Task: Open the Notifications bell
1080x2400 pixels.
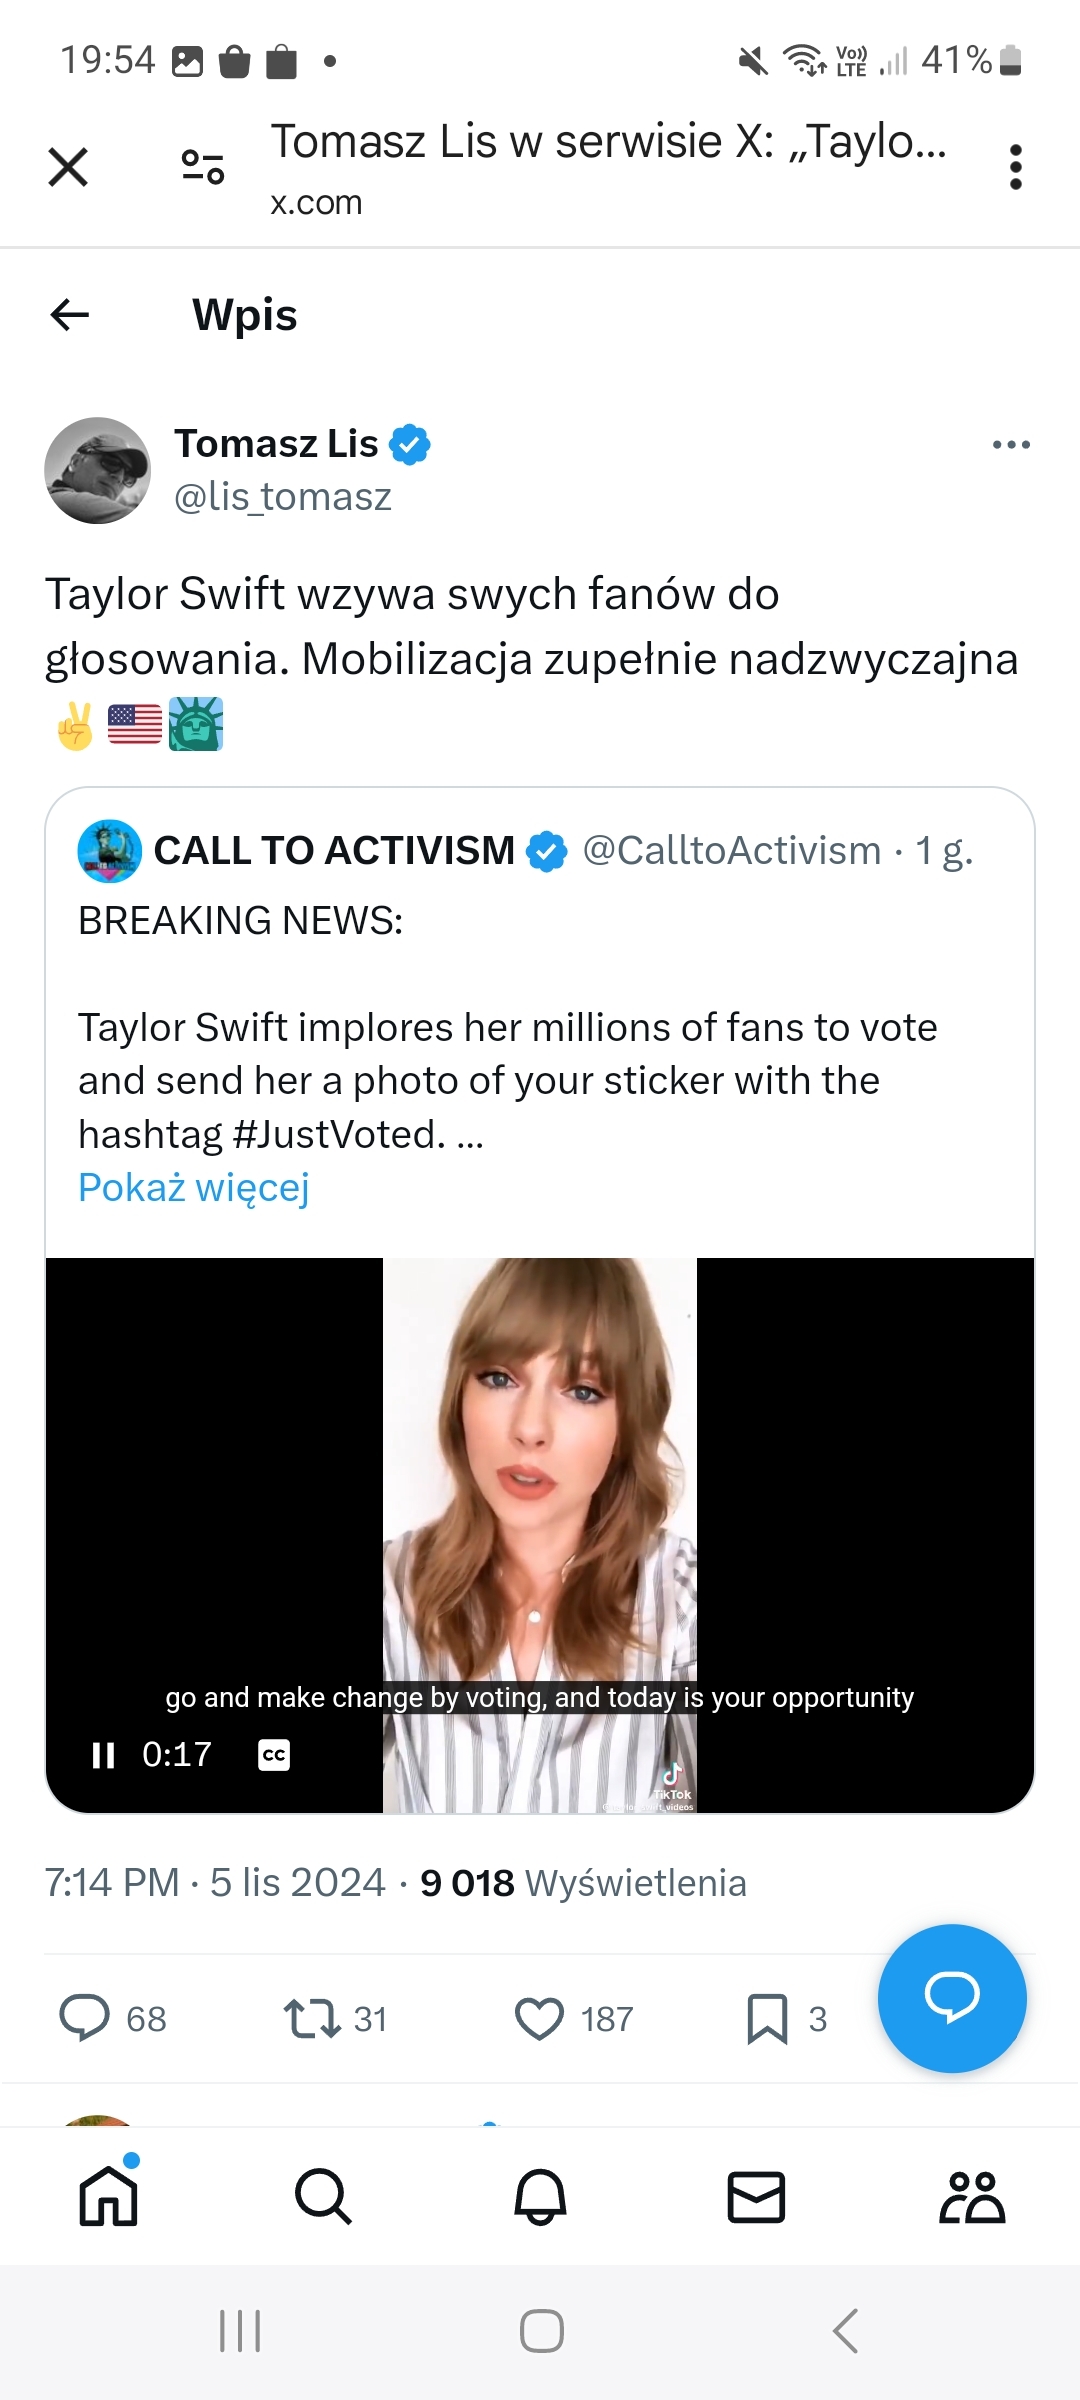Action: (x=540, y=2196)
